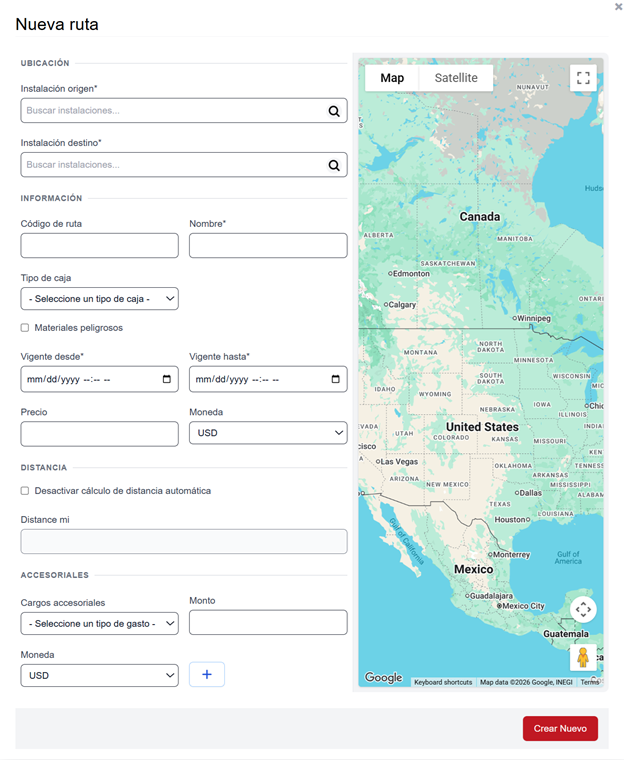Click Houston city on map
Image resolution: width=624 pixels, height=760 pixels.
(x=512, y=520)
